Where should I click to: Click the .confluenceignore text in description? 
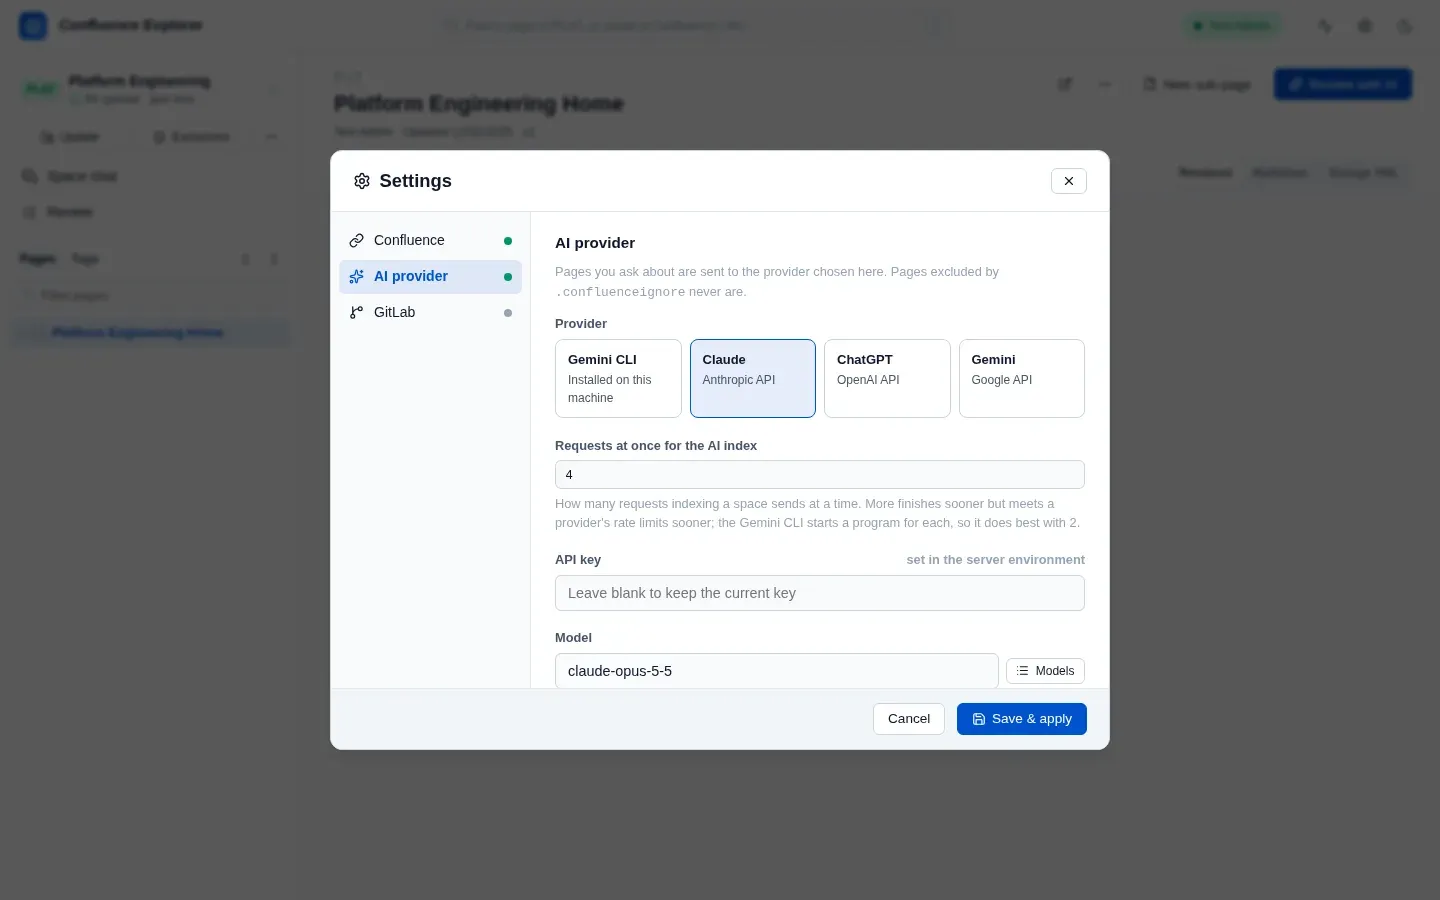pyautogui.click(x=620, y=292)
